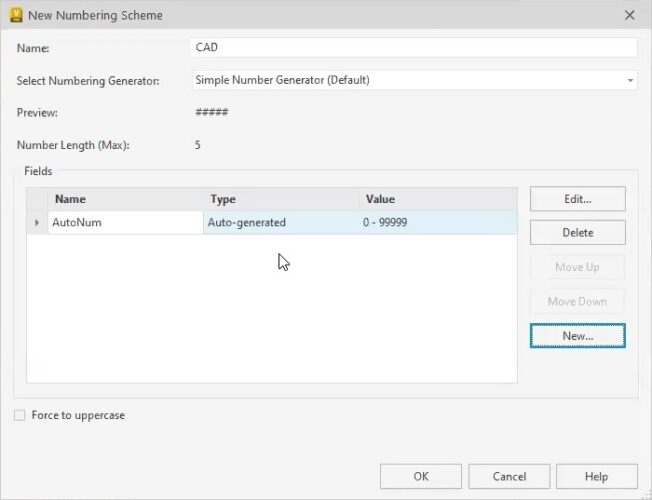Click the ##### preview text
The height and width of the screenshot is (500, 652).
[212, 112]
